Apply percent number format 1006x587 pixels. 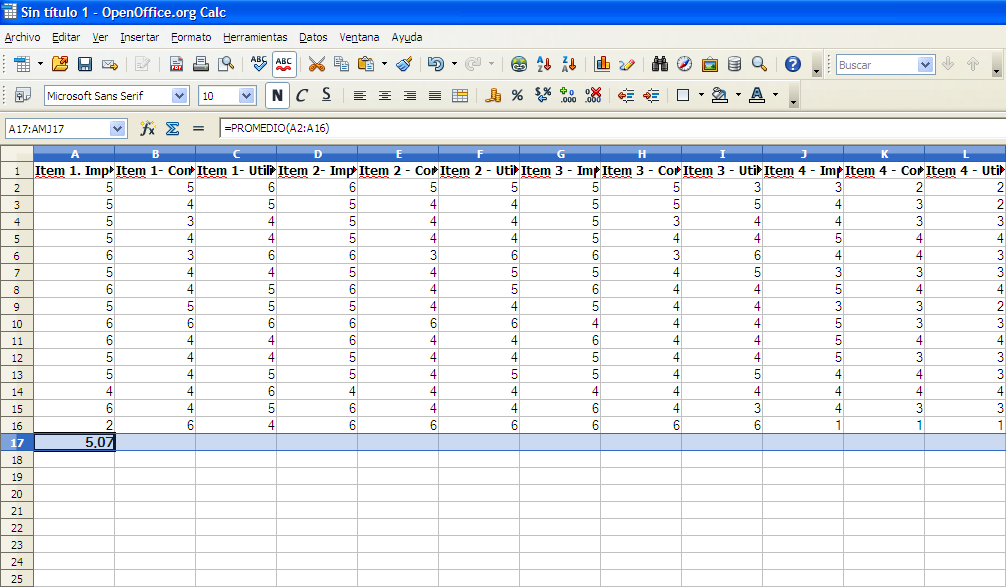click(517, 96)
